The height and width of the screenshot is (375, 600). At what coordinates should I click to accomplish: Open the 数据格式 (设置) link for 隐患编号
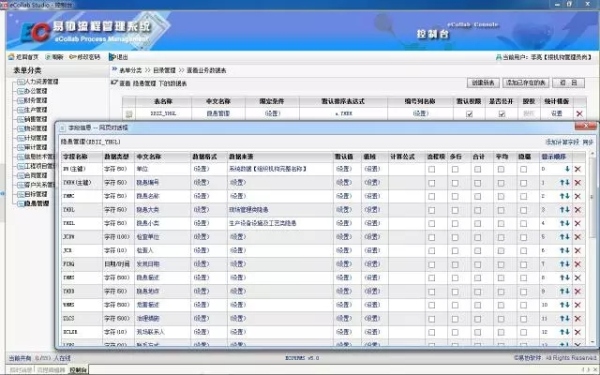click(201, 183)
